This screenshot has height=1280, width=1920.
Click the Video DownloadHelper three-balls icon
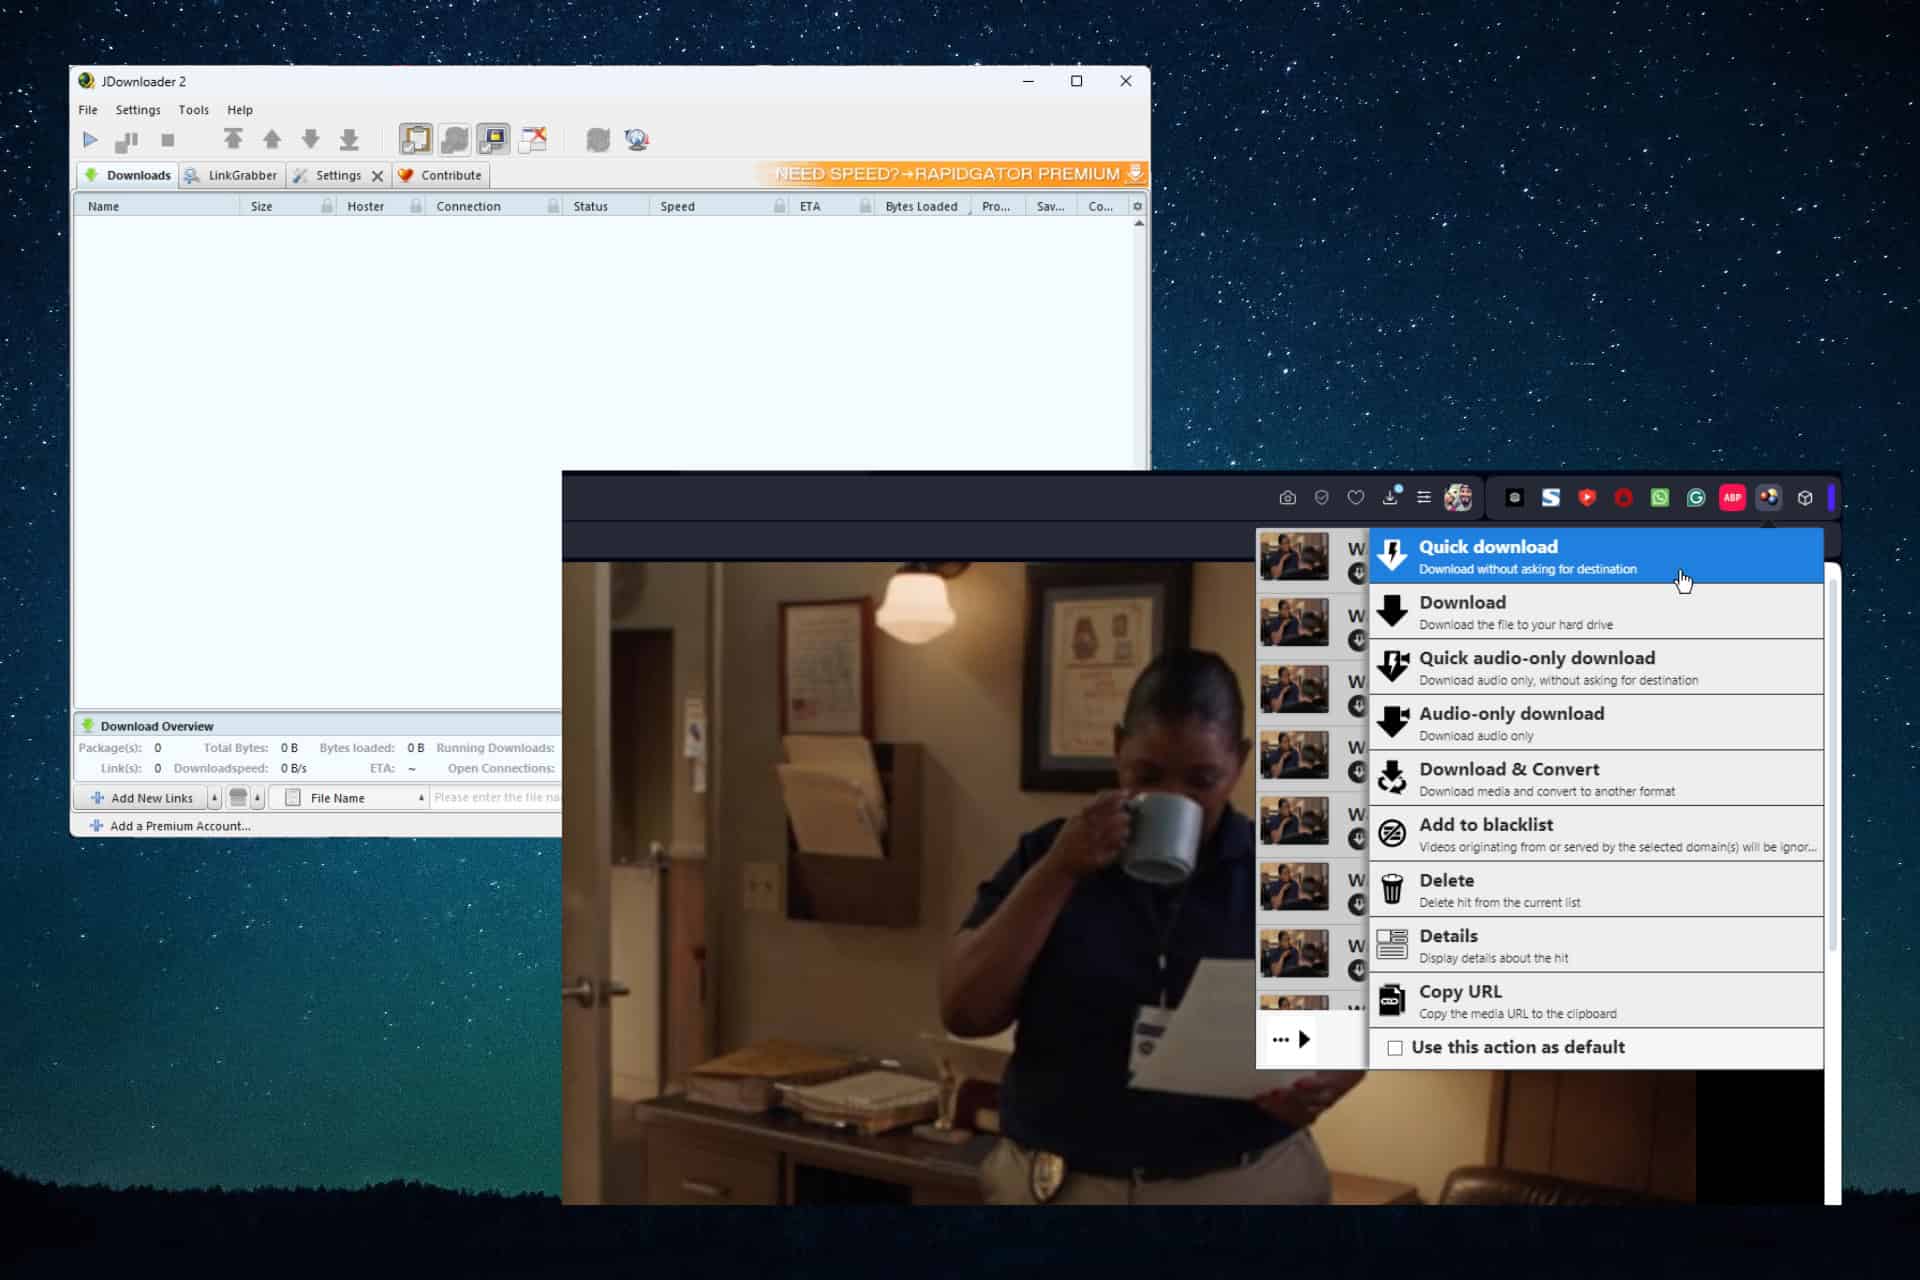[1769, 497]
